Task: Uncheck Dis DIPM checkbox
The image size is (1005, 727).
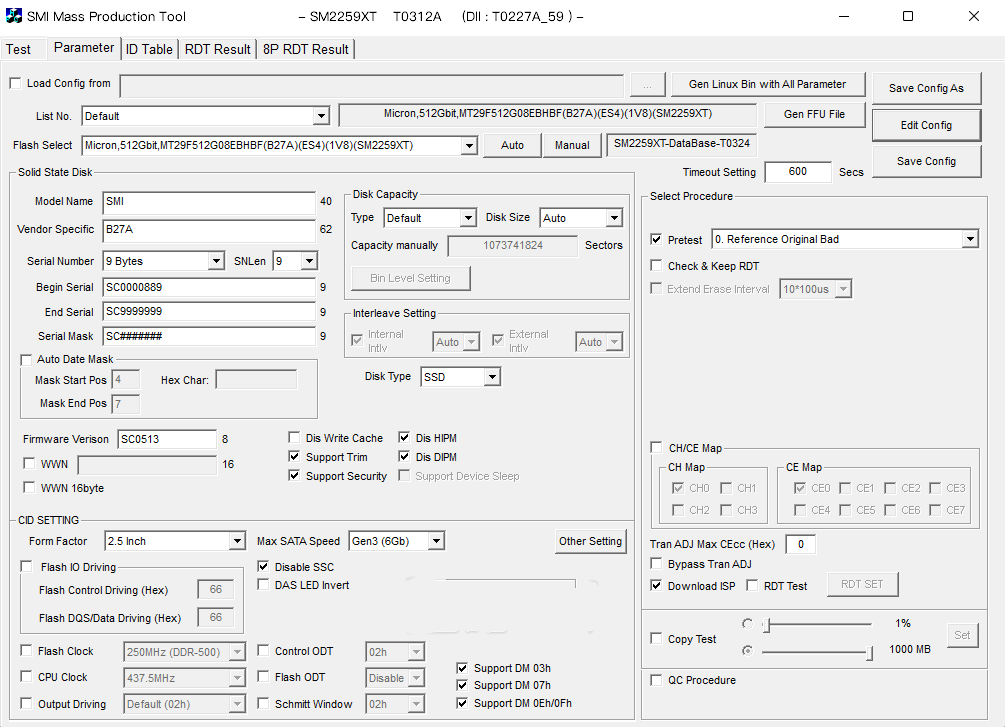Action: [404, 456]
